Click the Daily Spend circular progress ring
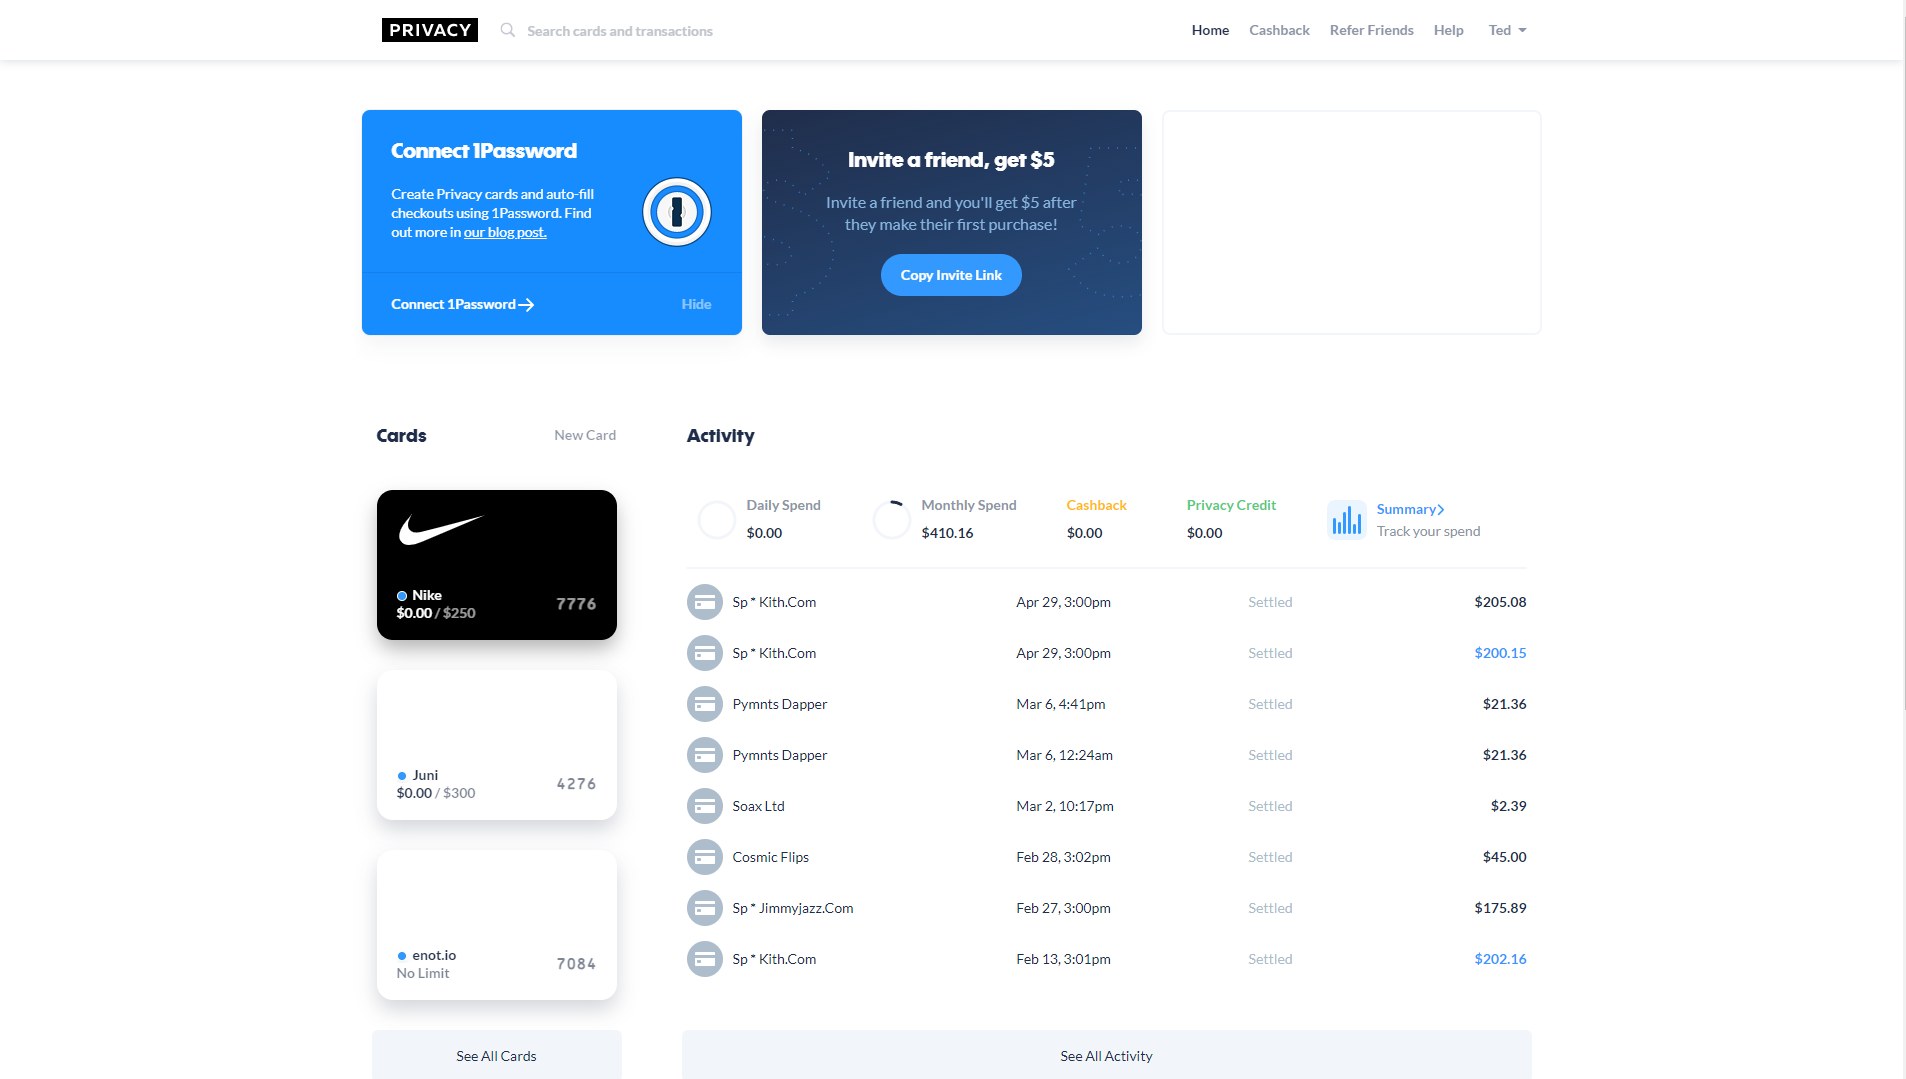This screenshot has width=1906, height=1079. coord(716,520)
